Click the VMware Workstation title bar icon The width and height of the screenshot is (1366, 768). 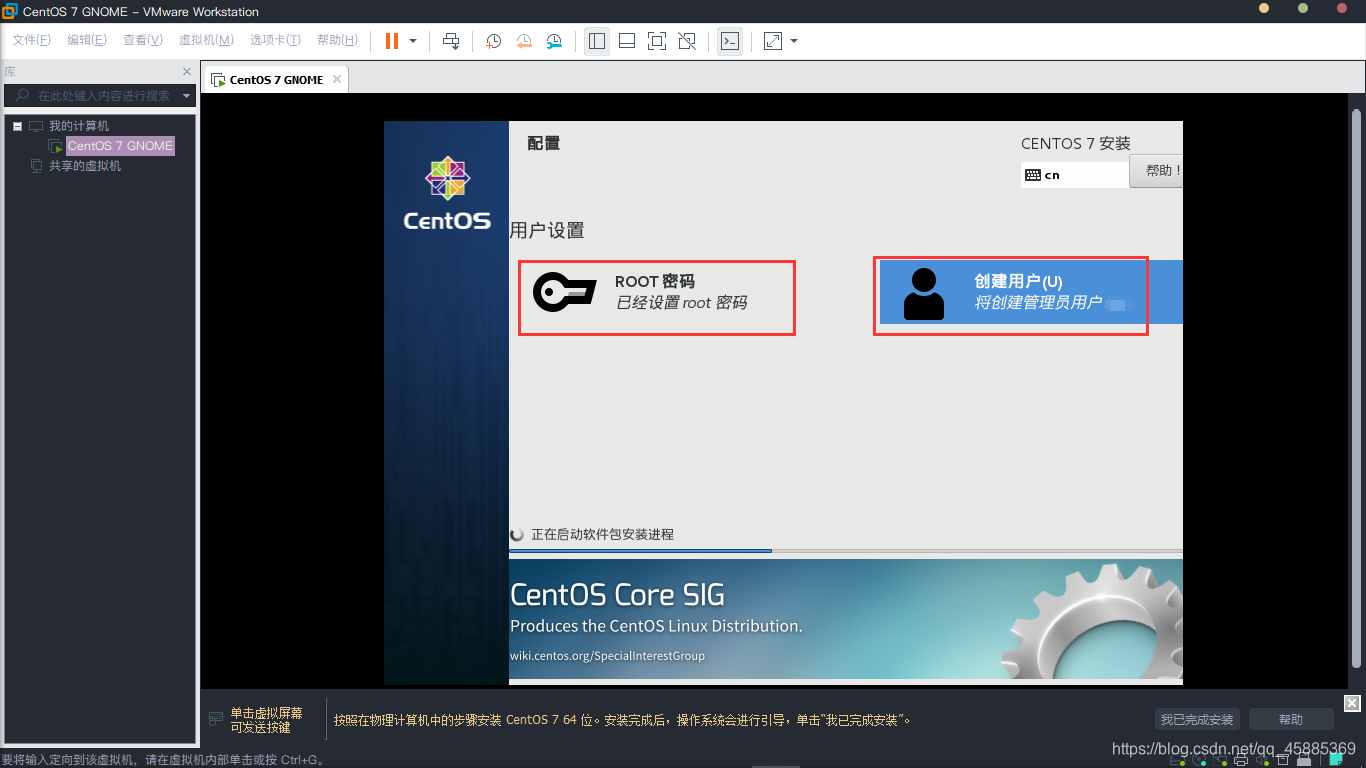point(10,11)
